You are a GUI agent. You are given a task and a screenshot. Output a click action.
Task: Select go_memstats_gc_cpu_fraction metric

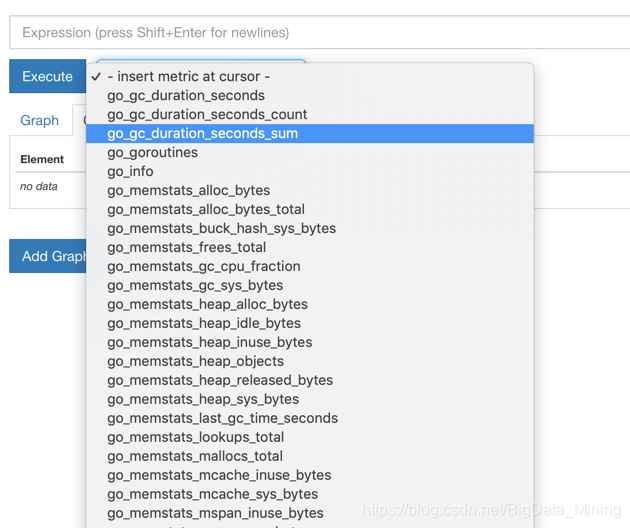click(310, 266)
